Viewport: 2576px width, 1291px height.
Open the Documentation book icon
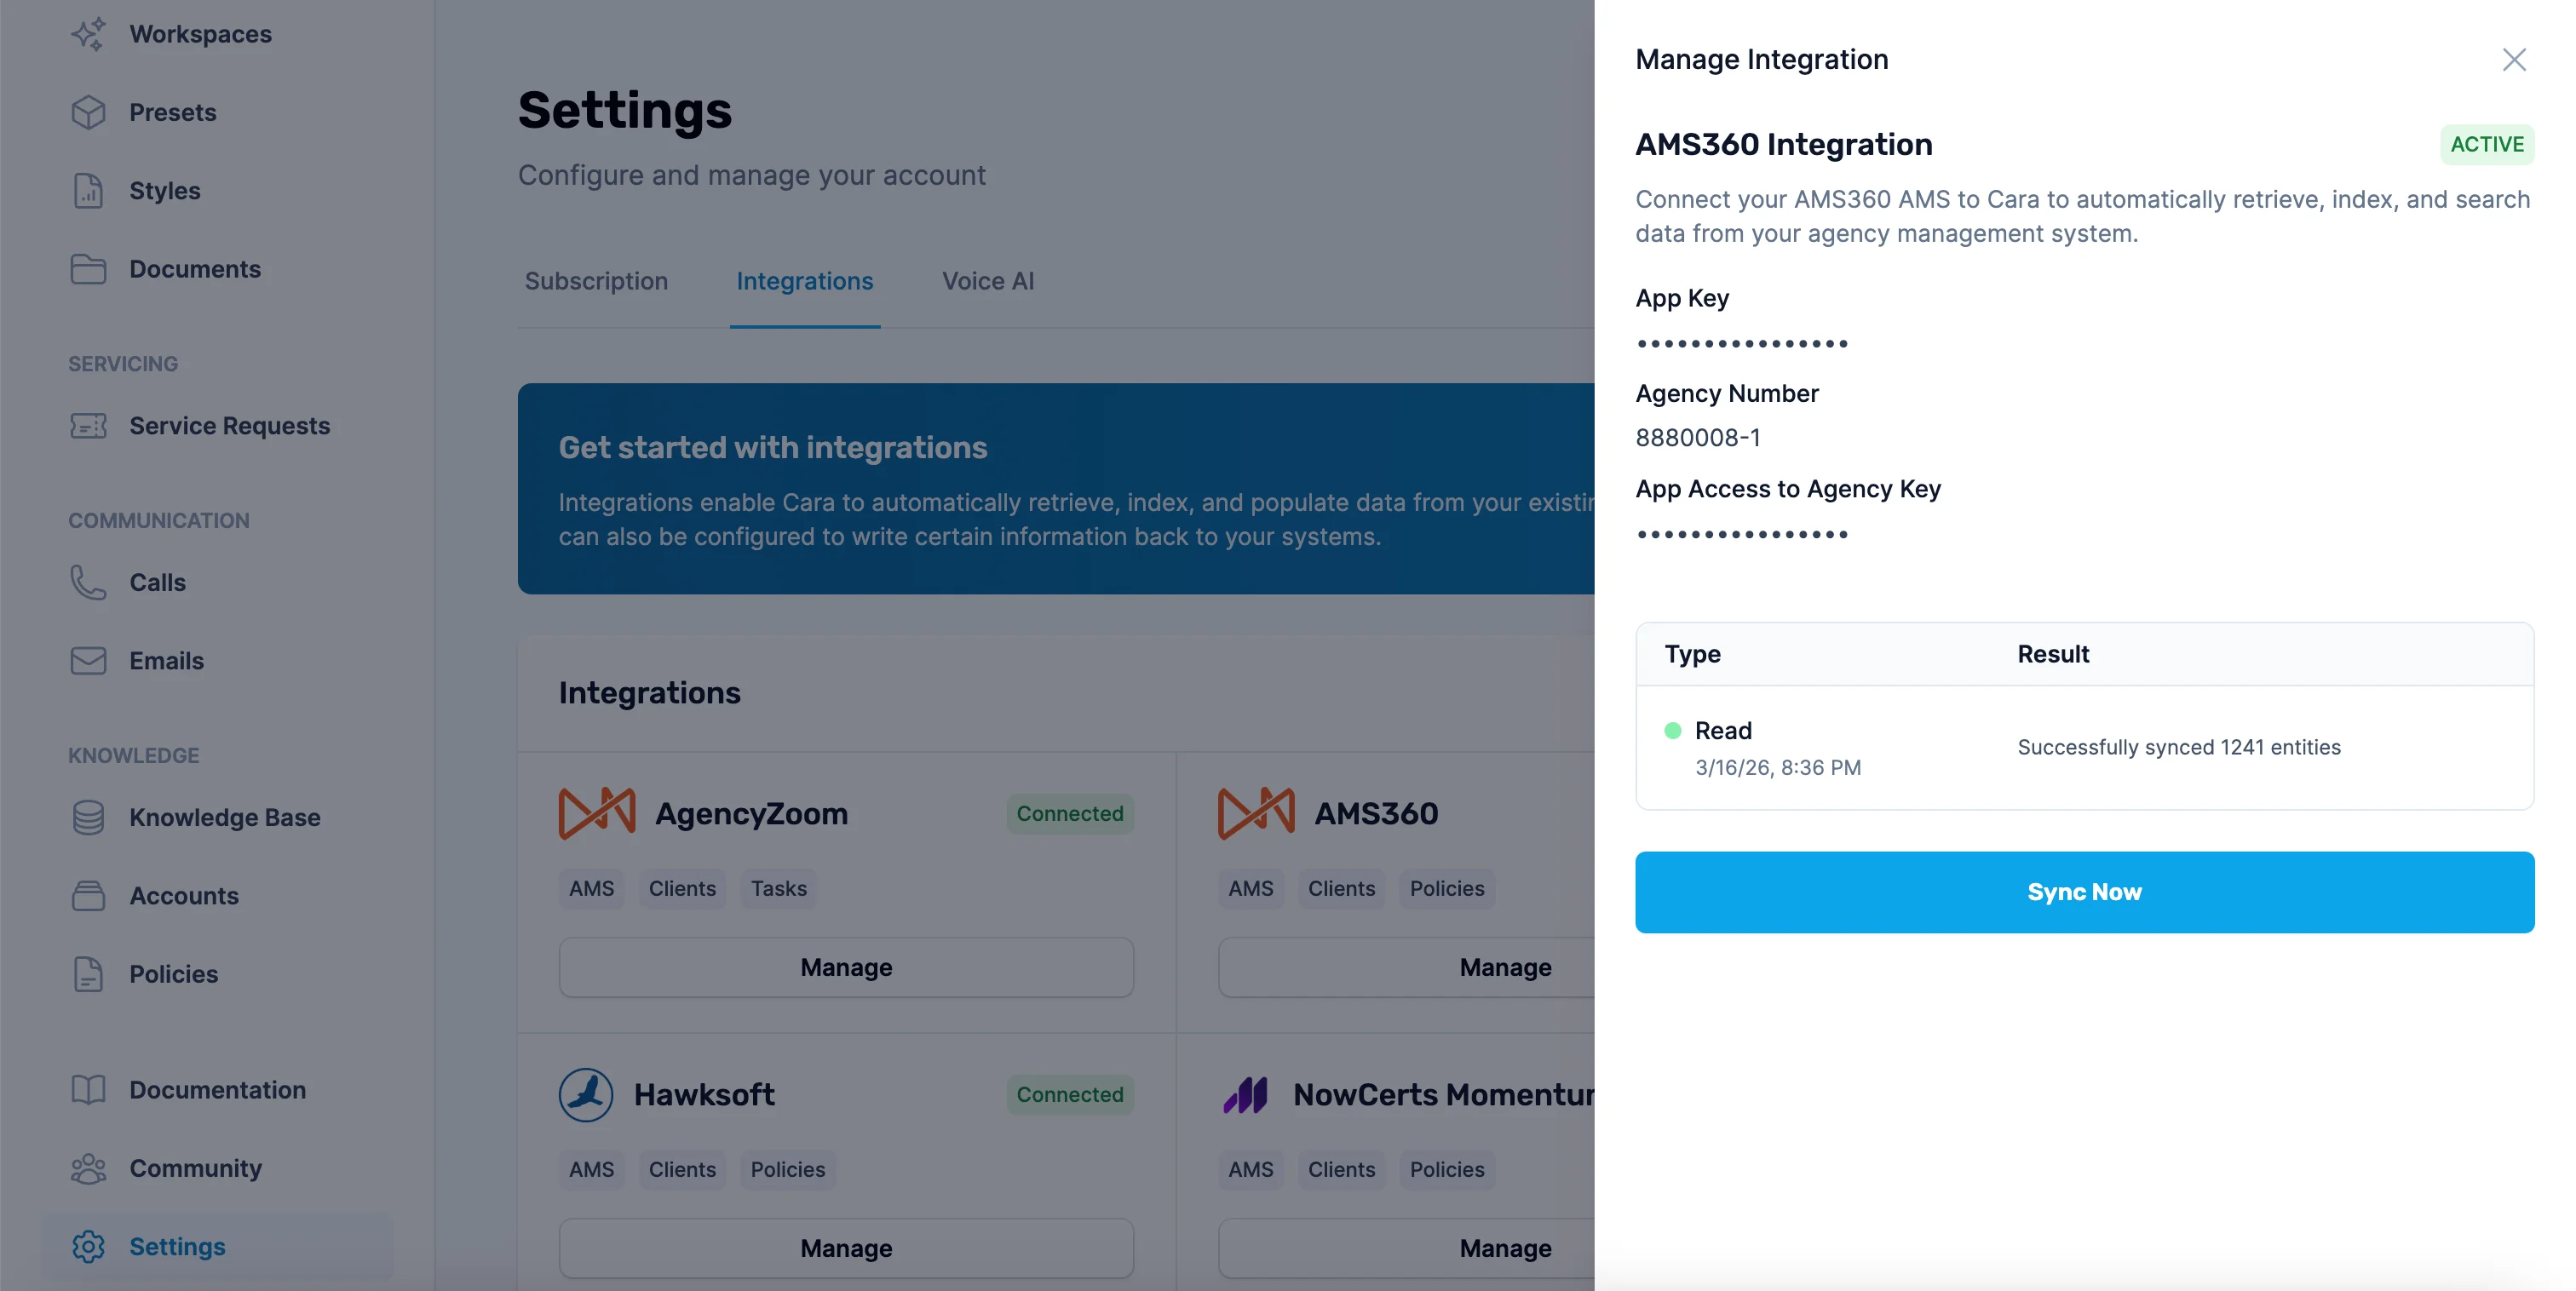click(x=88, y=1090)
